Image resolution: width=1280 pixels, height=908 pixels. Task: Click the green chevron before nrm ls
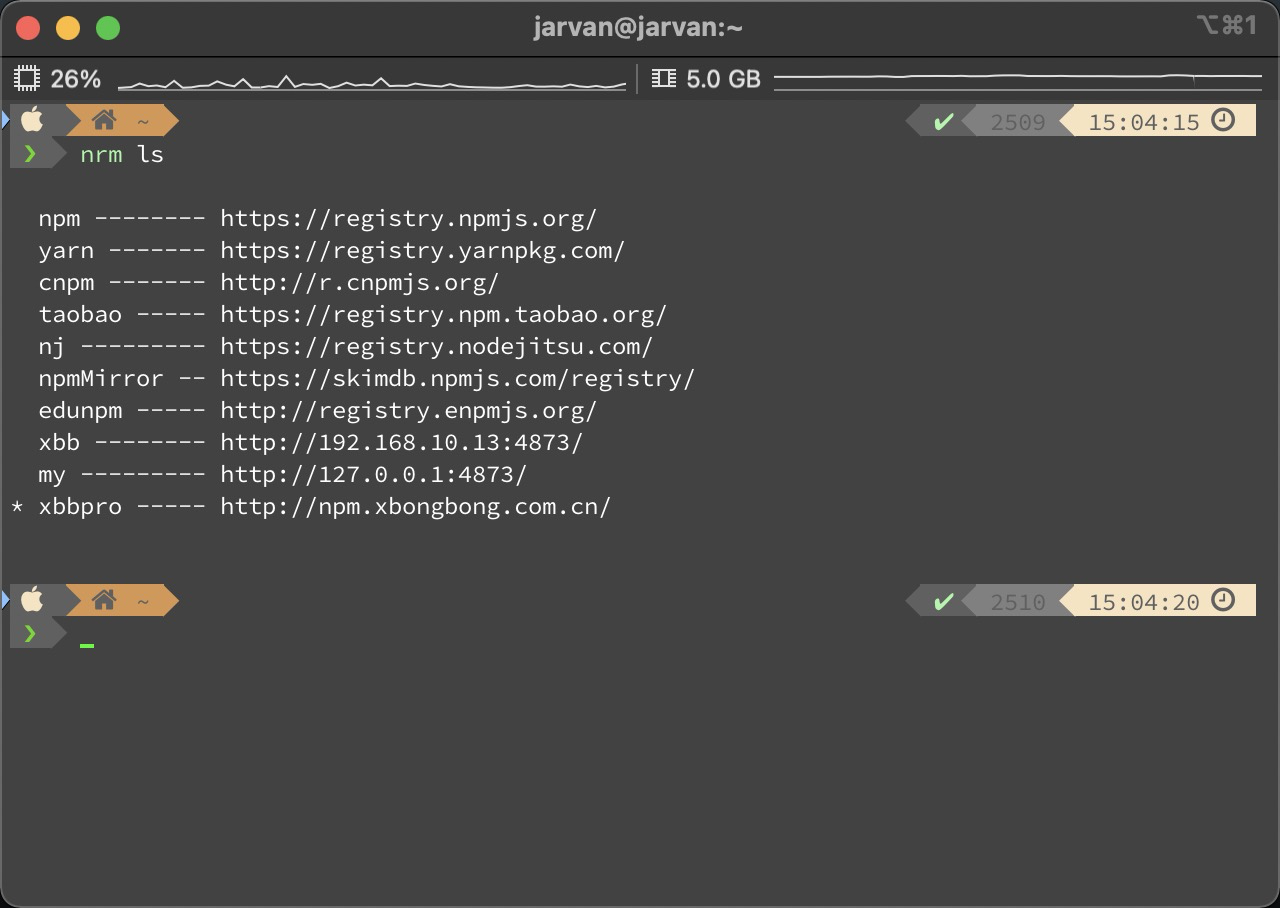pos(30,154)
